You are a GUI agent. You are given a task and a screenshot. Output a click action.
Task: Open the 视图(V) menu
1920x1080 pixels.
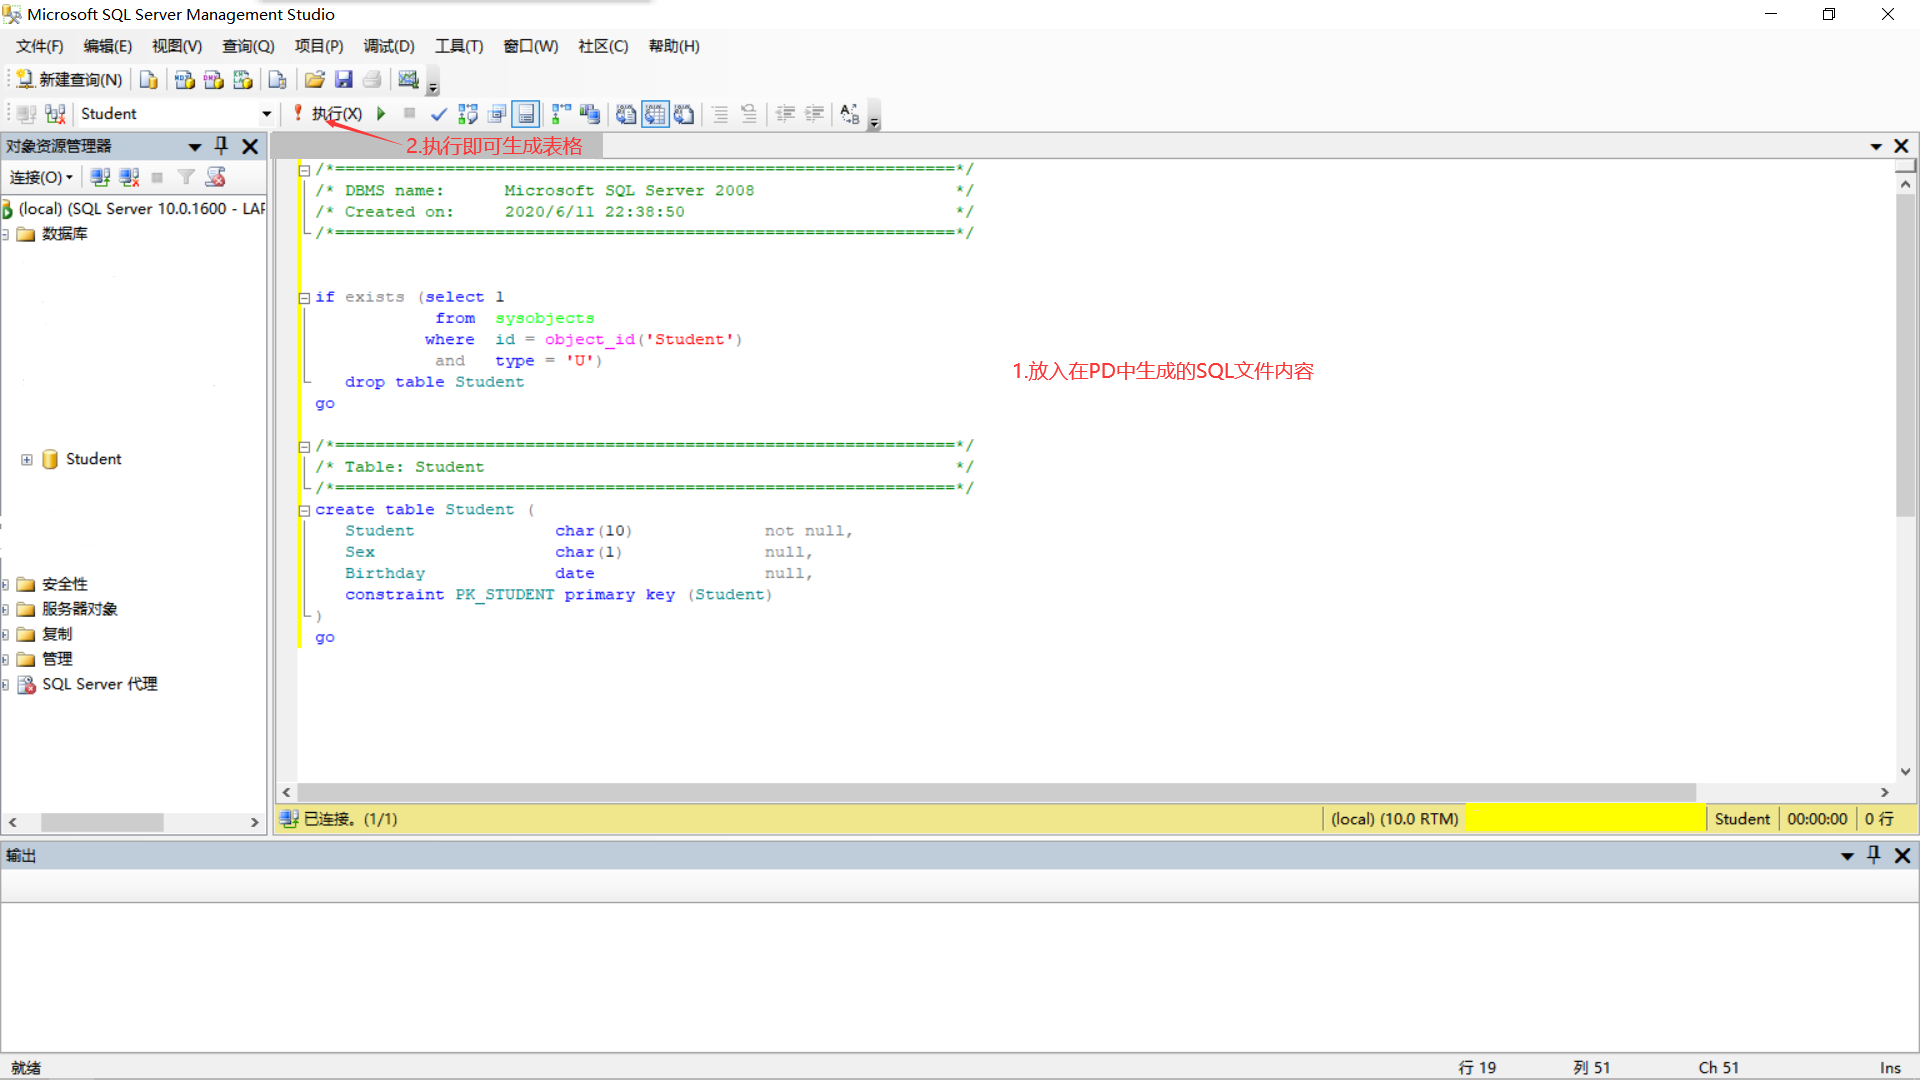pyautogui.click(x=176, y=46)
